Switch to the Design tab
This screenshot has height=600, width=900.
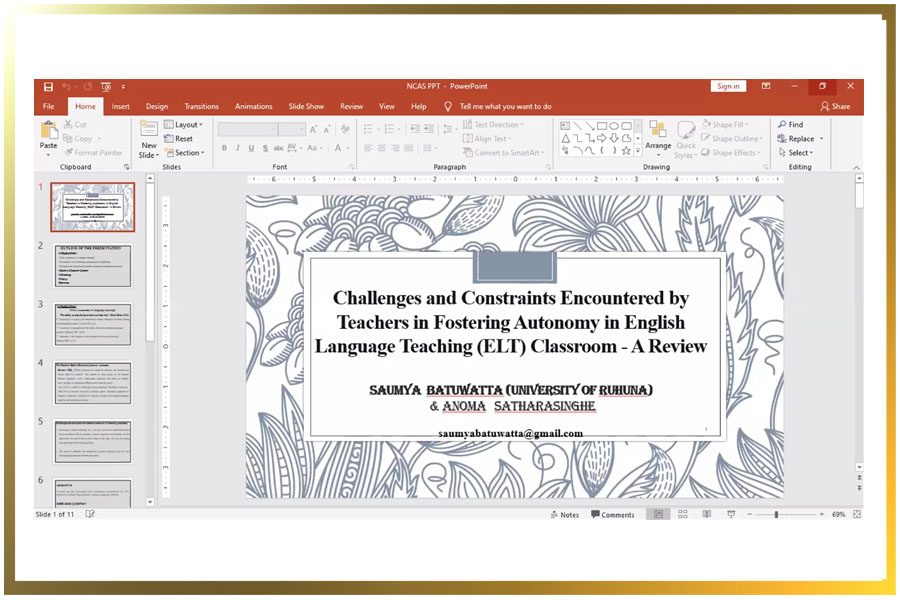click(157, 106)
